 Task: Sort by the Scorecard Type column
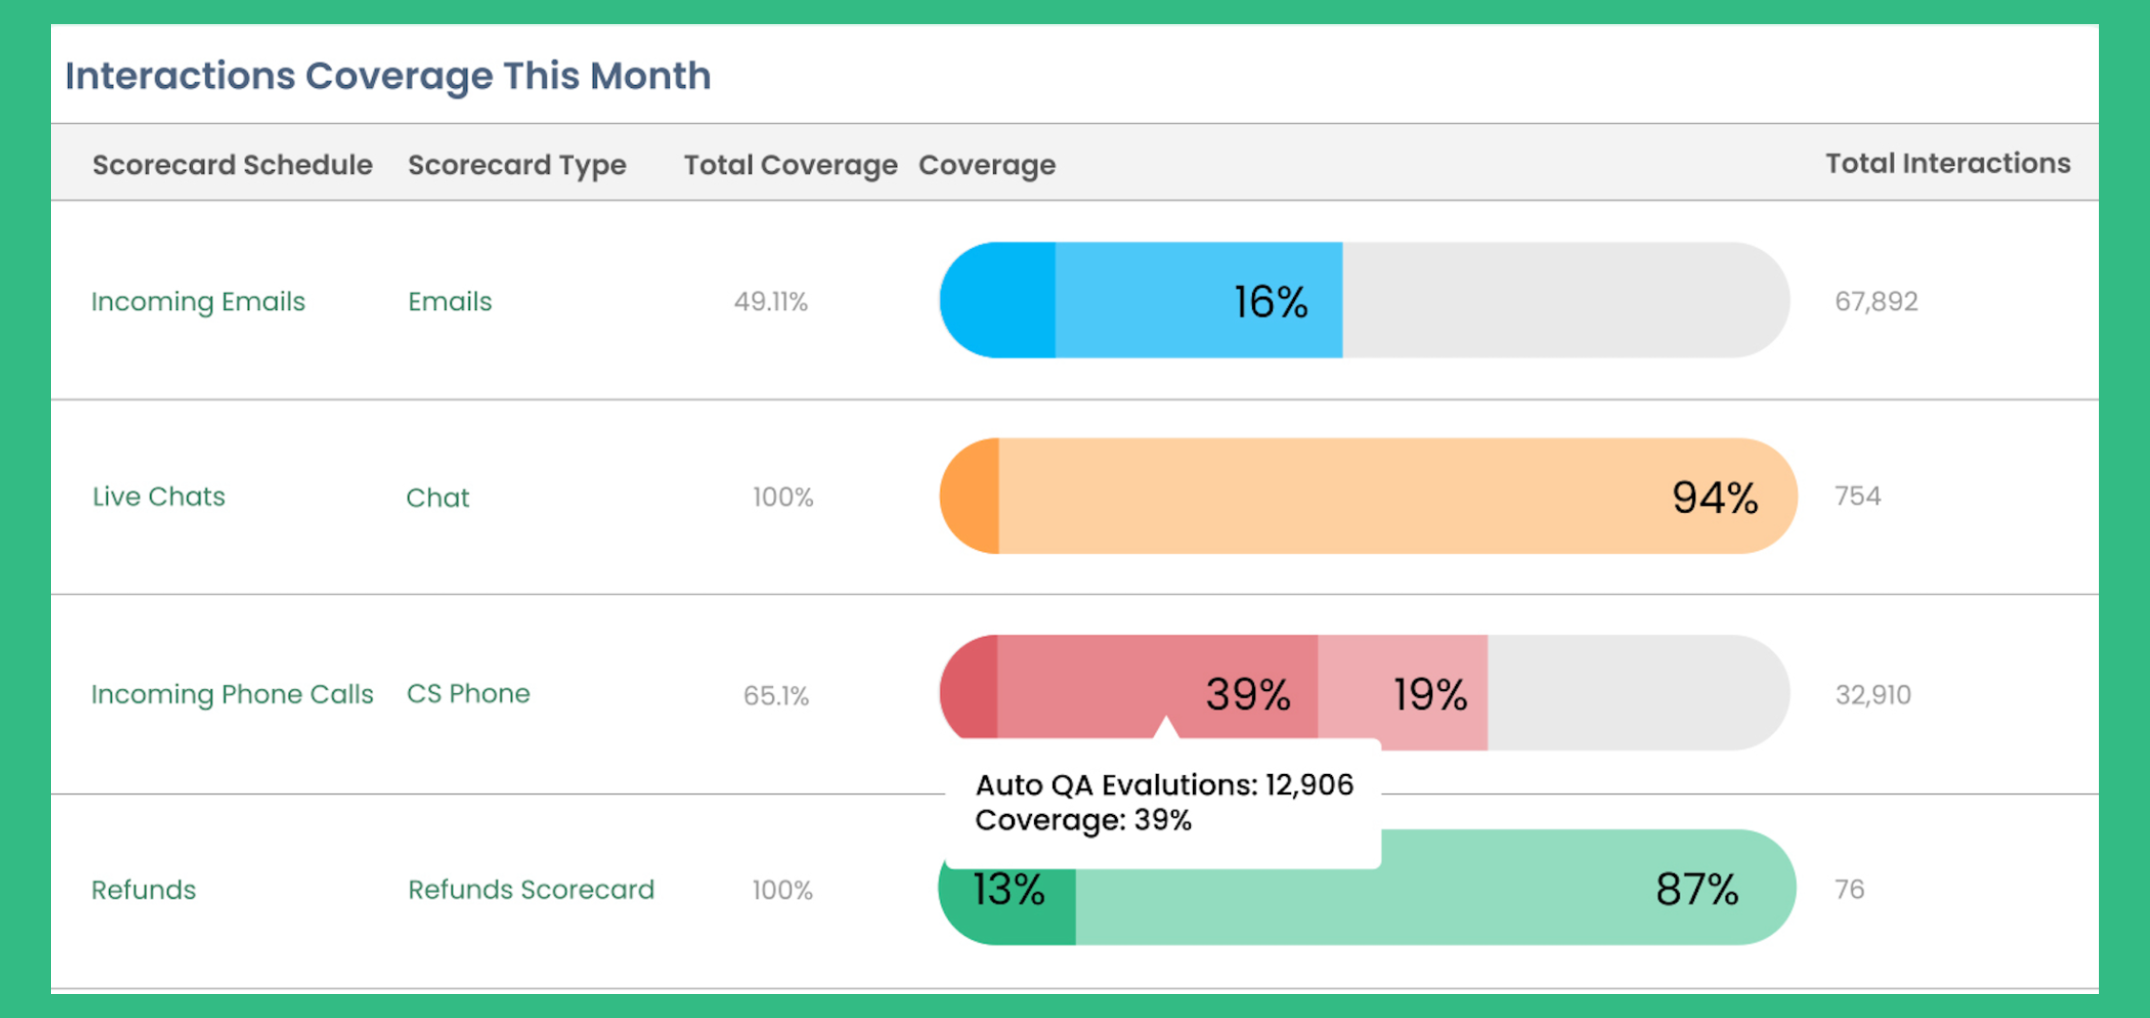pyautogui.click(x=517, y=165)
